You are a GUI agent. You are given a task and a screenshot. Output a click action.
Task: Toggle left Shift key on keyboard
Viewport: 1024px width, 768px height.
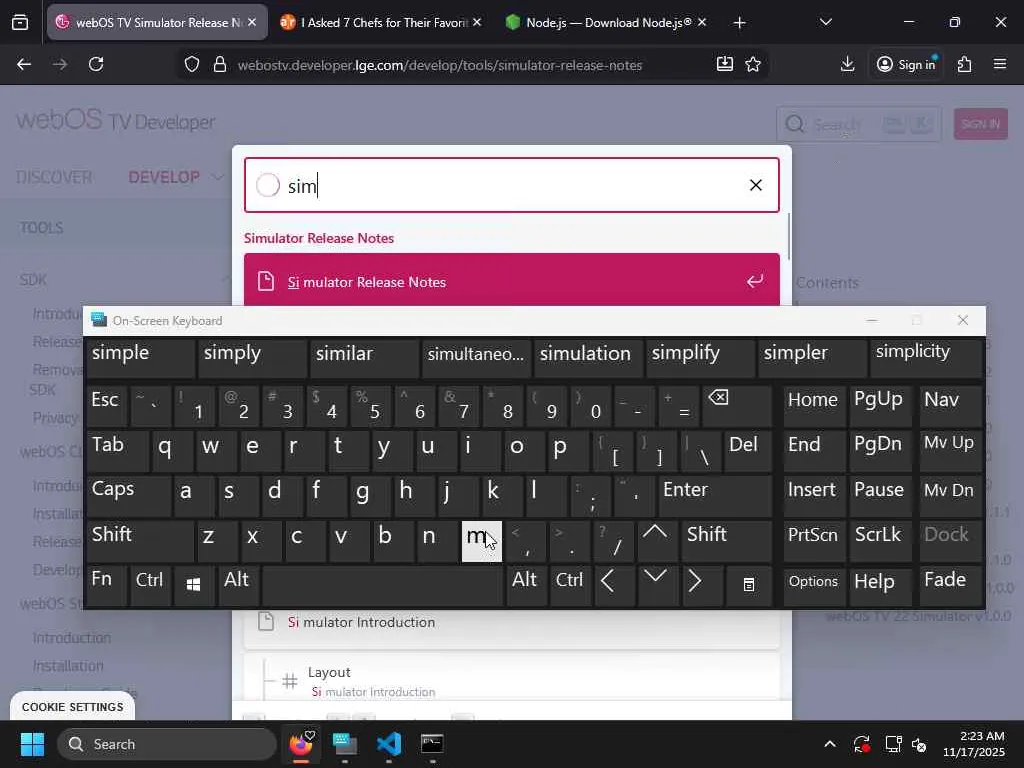tap(140, 541)
